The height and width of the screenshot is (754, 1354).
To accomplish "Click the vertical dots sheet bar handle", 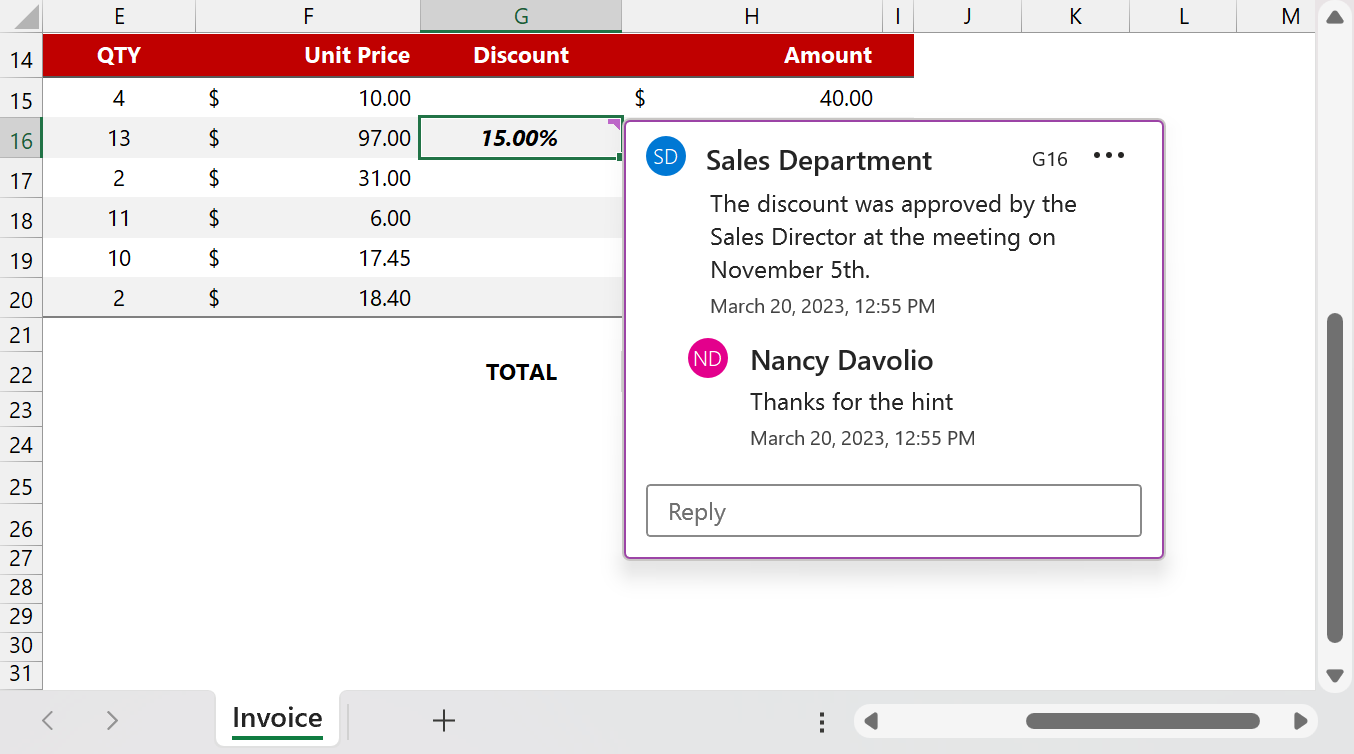I will click(821, 722).
